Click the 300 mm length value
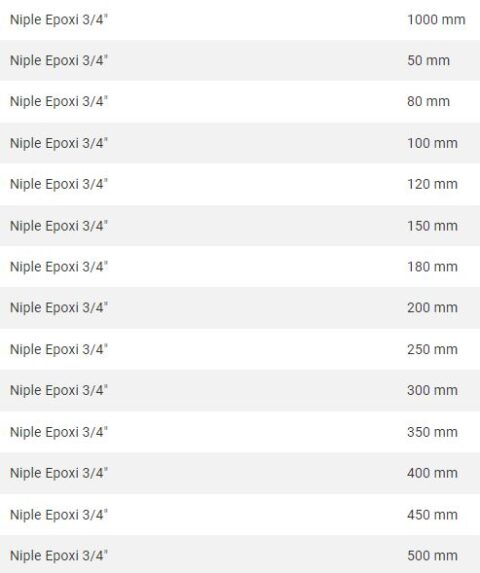This screenshot has height=573, width=480. [432, 390]
